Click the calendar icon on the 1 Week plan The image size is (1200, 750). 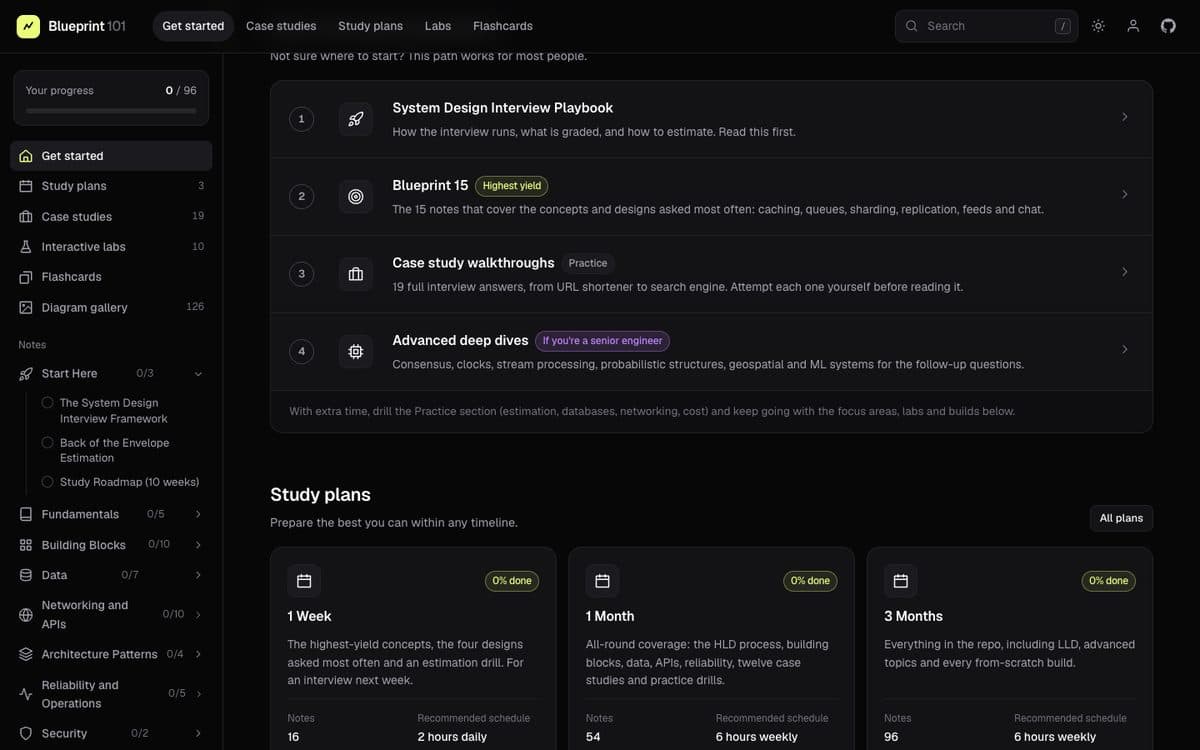pos(304,581)
